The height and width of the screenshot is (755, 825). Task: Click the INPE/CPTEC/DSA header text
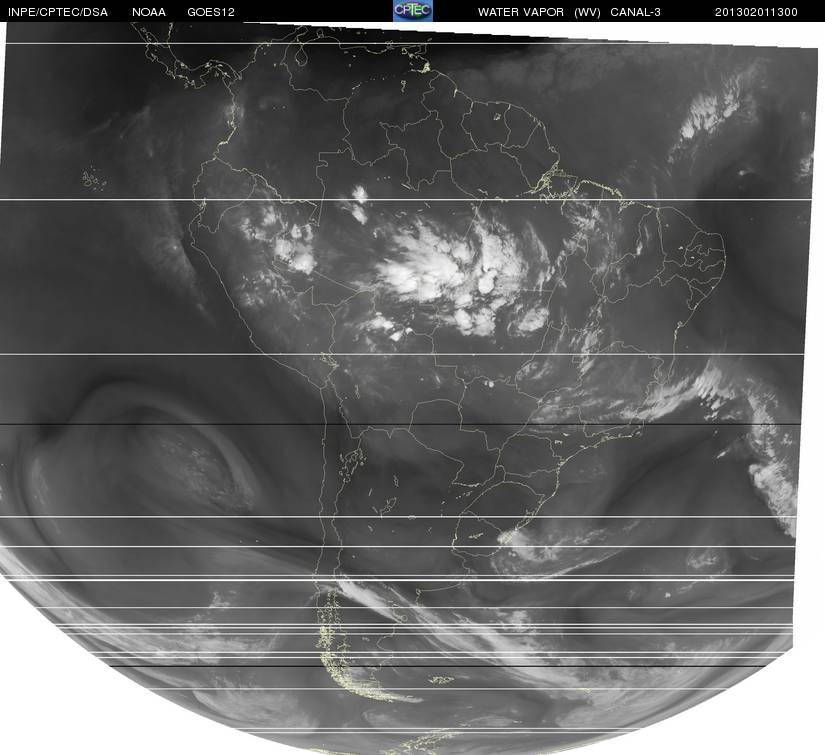(x=58, y=12)
